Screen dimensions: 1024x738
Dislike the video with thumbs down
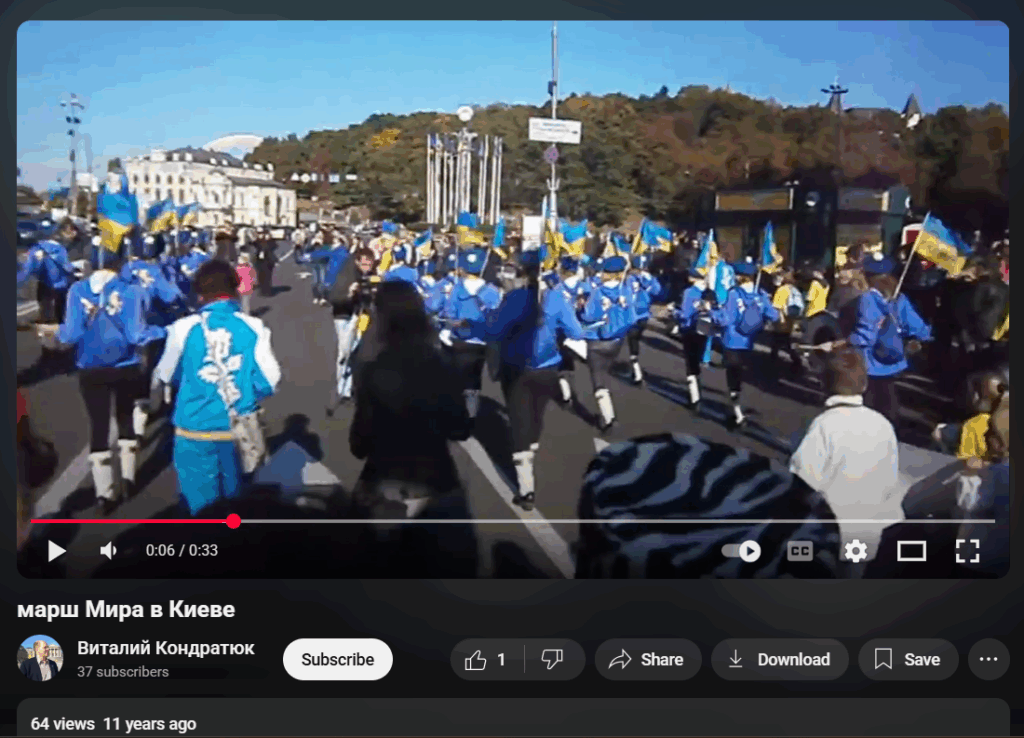pos(552,660)
